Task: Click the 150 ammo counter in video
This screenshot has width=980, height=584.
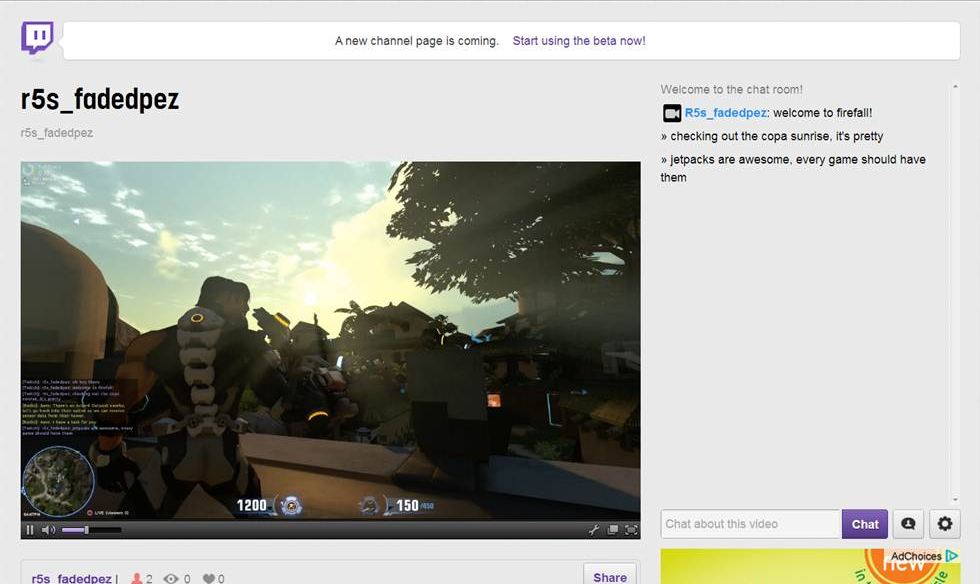Action: coord(408,505)
